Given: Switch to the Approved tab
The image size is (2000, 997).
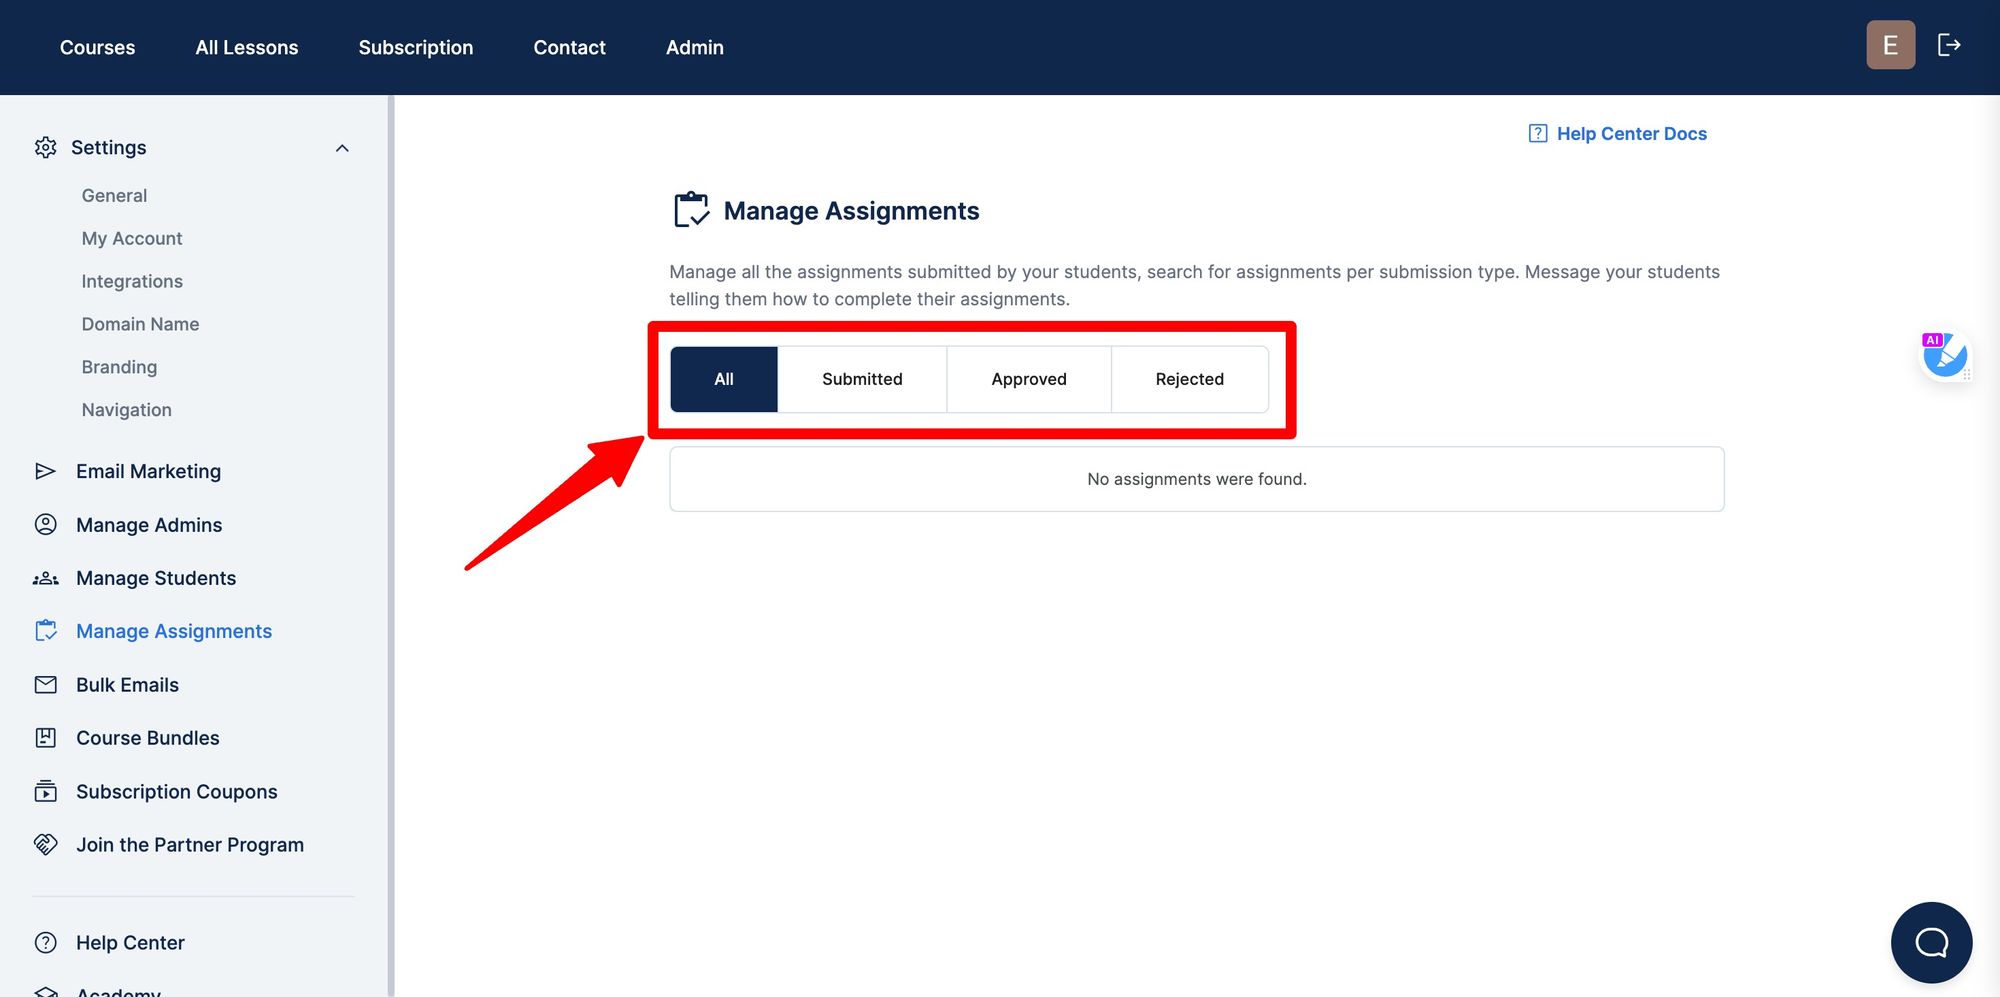Looking at the screenshot, I should (1029, 379).
